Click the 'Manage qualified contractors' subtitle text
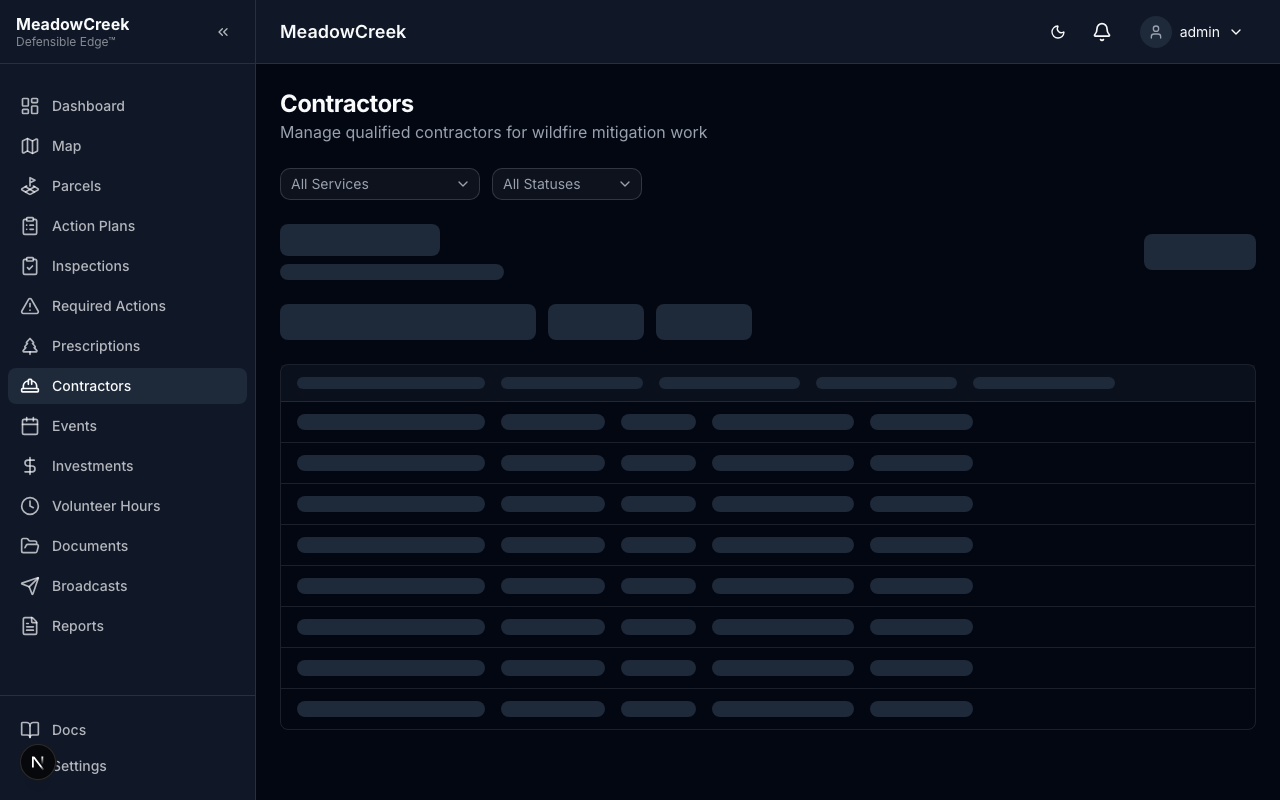This screenshot has width=1280, height=800. click(x=493, y=132)
